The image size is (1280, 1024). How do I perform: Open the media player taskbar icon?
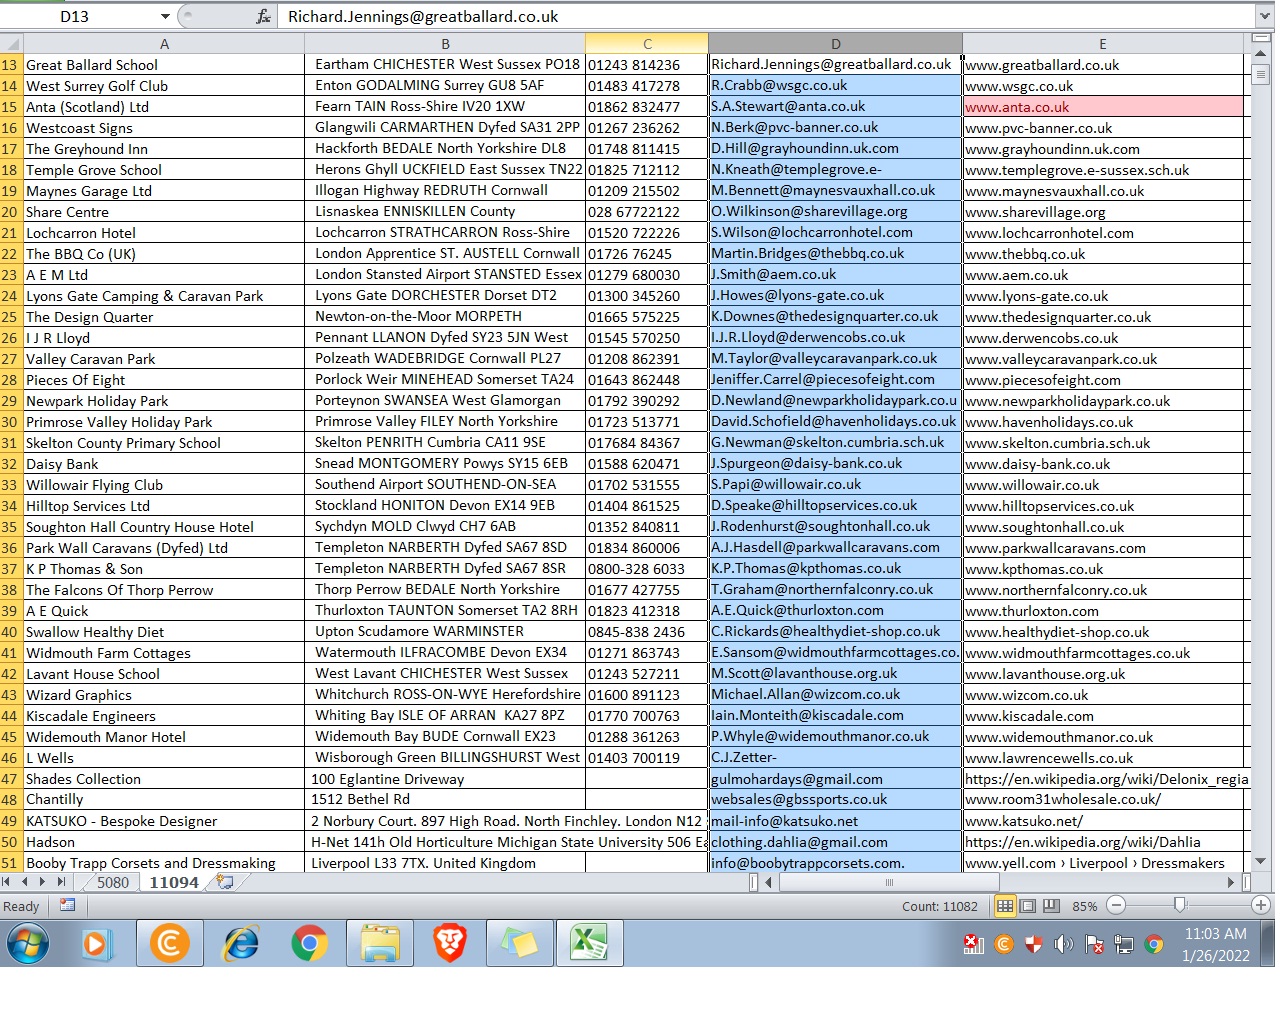pyautogui.click(x=96, y=943)
